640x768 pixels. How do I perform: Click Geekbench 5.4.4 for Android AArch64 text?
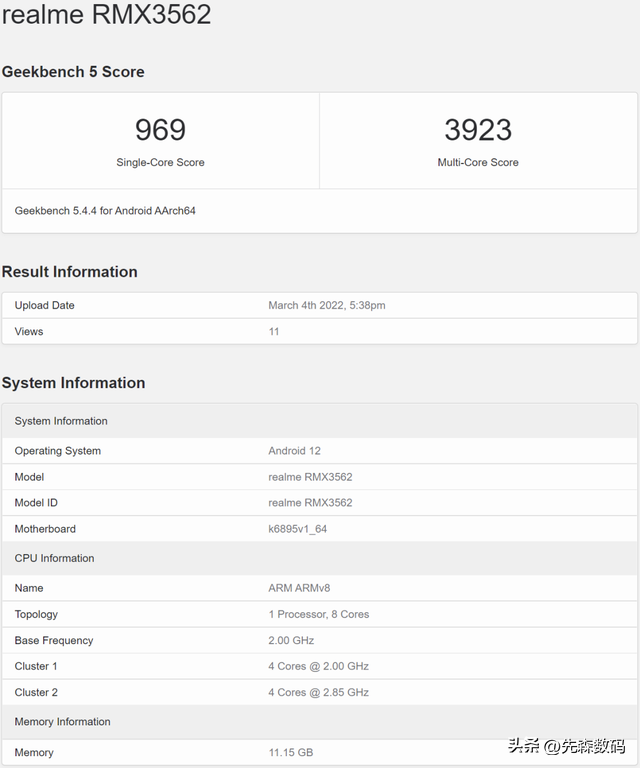(x=105, y=211)
